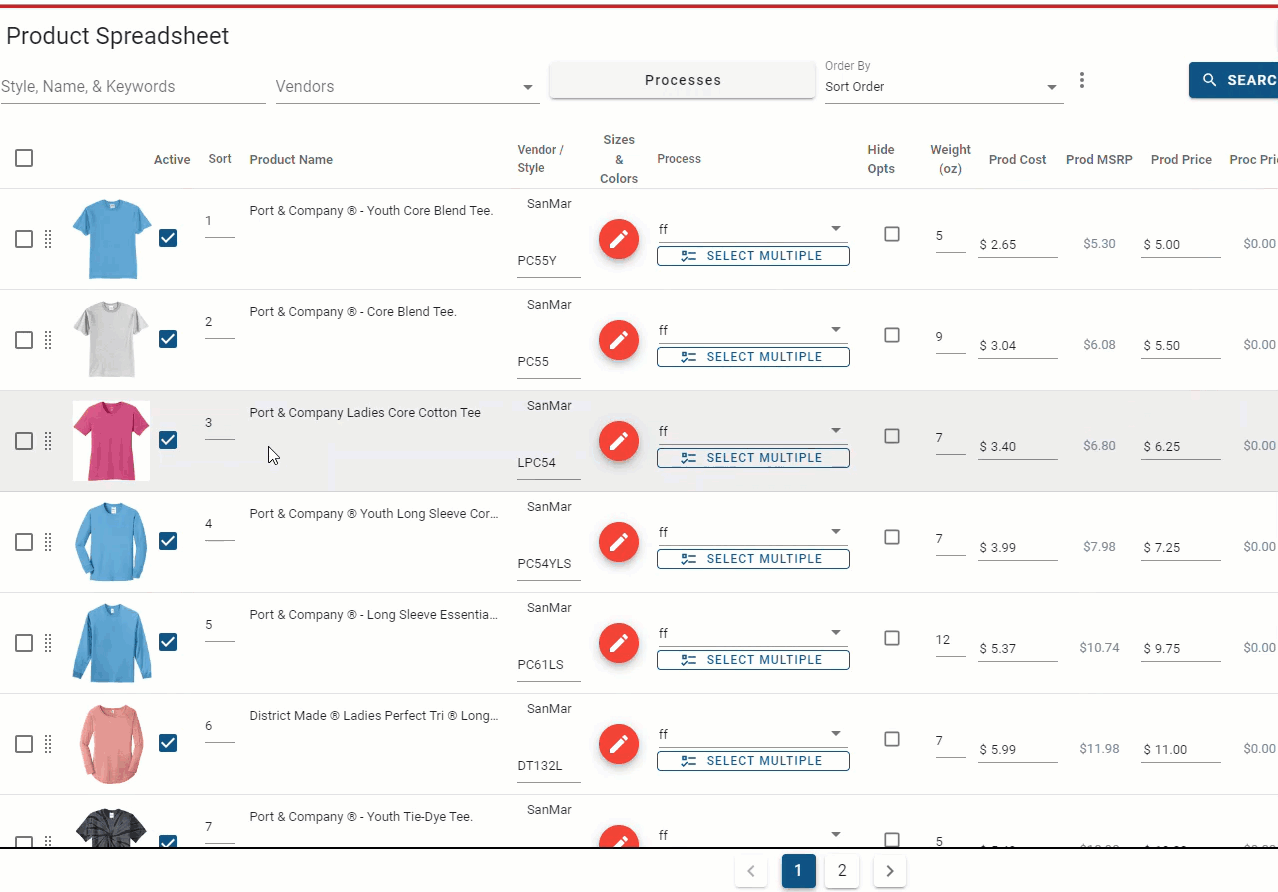
Task: Go to page 2
Action: coord(842,871)
